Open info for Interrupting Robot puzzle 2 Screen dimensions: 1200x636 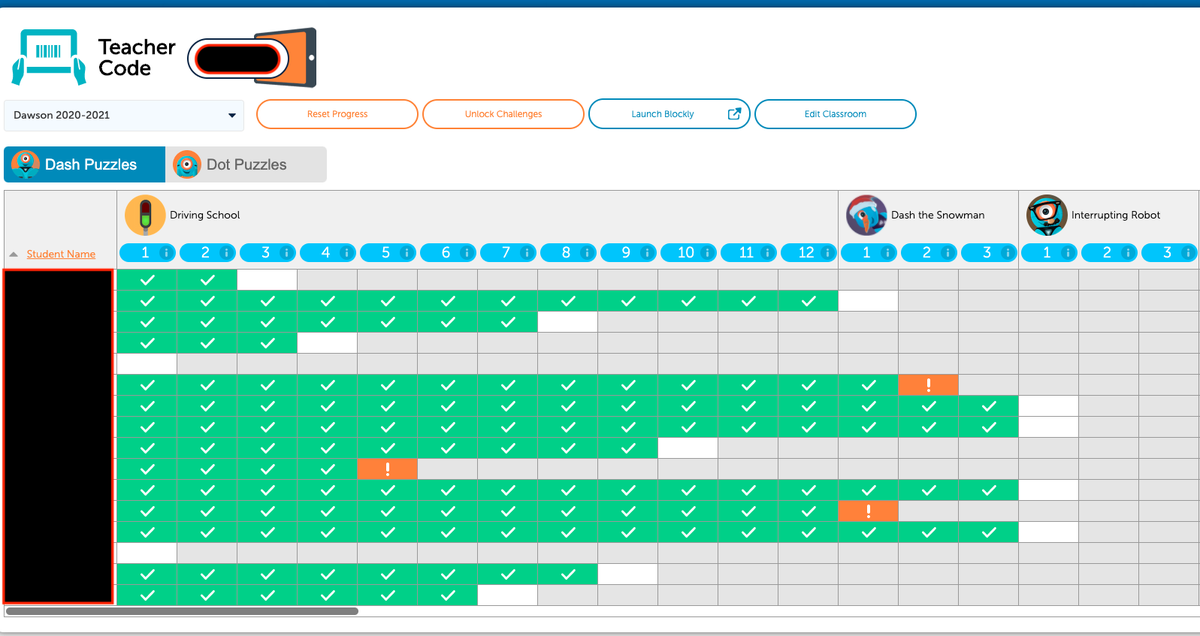click(x=1126, y=253)
